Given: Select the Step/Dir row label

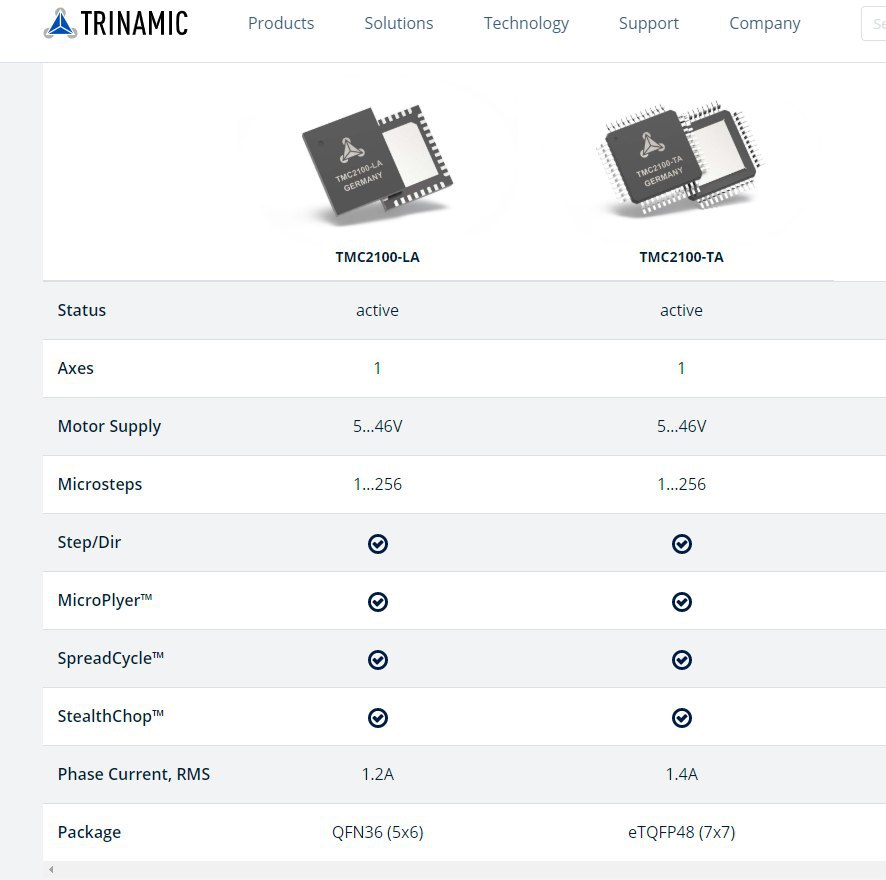Looking at the screenshot, I should (x=89, y=543).
